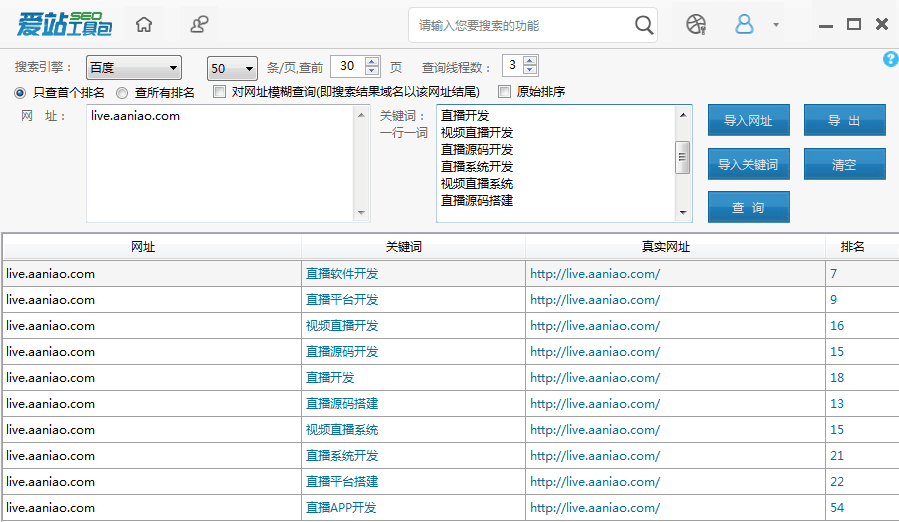Click the 查询 button
899x522 pixels.
click(x=749, y=207)
